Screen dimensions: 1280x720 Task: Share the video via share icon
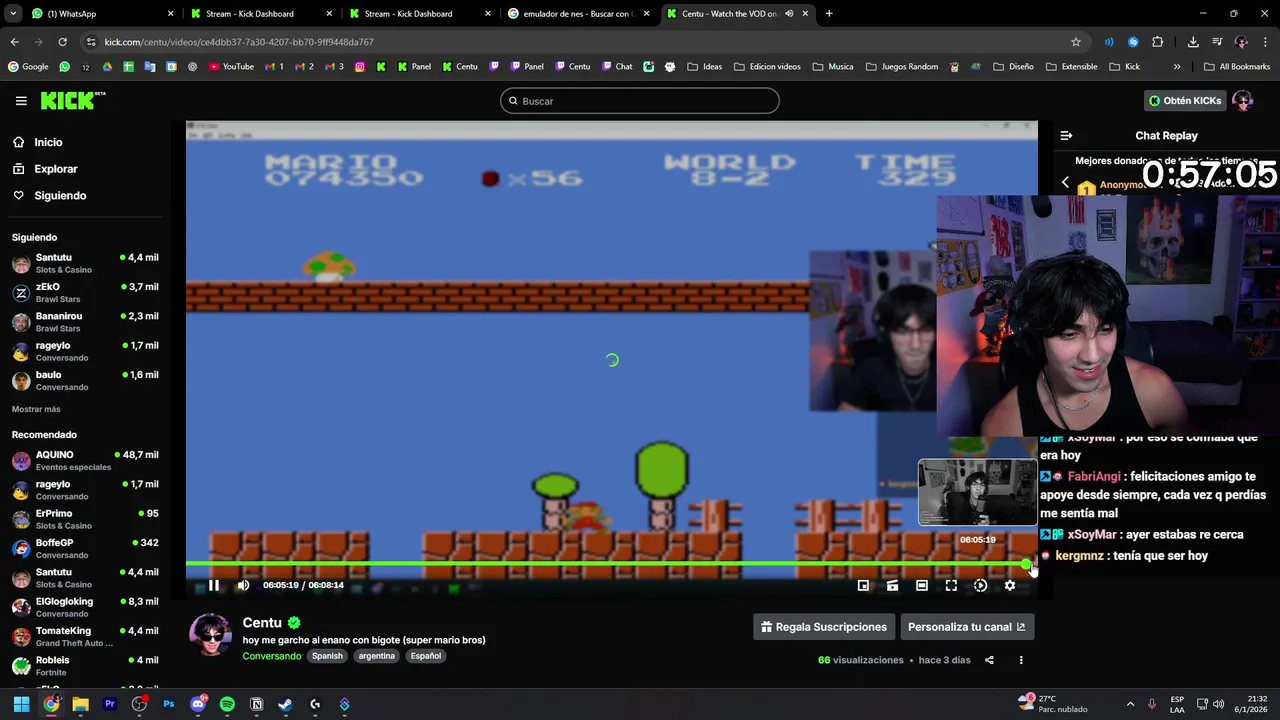989,660
